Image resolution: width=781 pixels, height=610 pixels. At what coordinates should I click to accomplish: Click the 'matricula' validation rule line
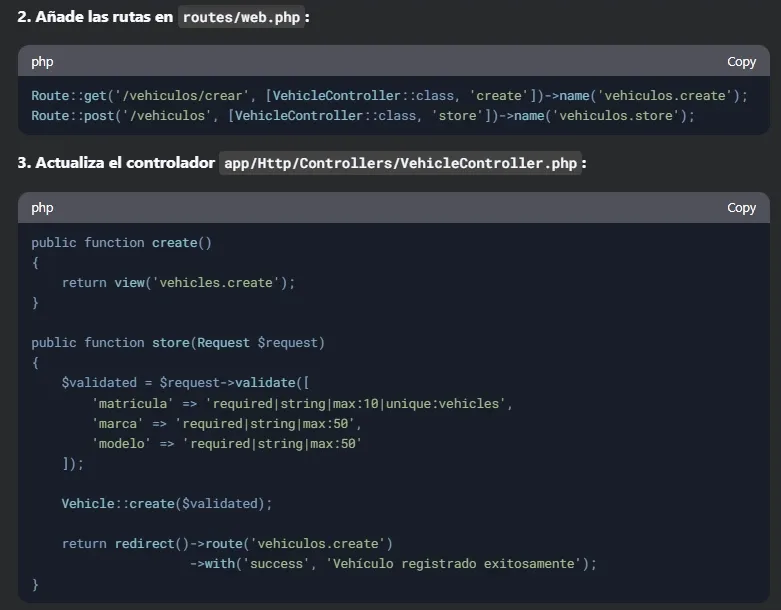pos(302,403)
